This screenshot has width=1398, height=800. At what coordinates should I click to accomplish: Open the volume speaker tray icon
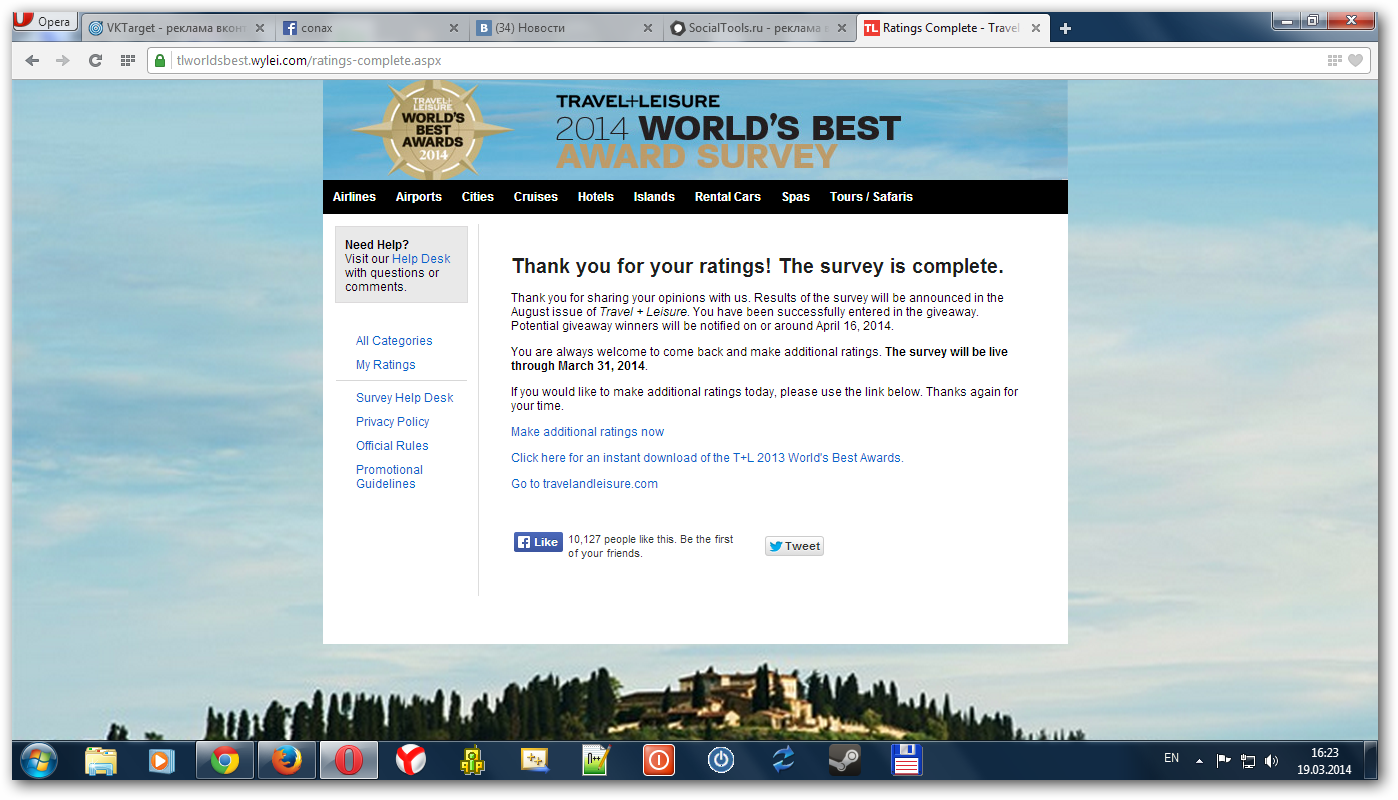tap(1271, 761)
